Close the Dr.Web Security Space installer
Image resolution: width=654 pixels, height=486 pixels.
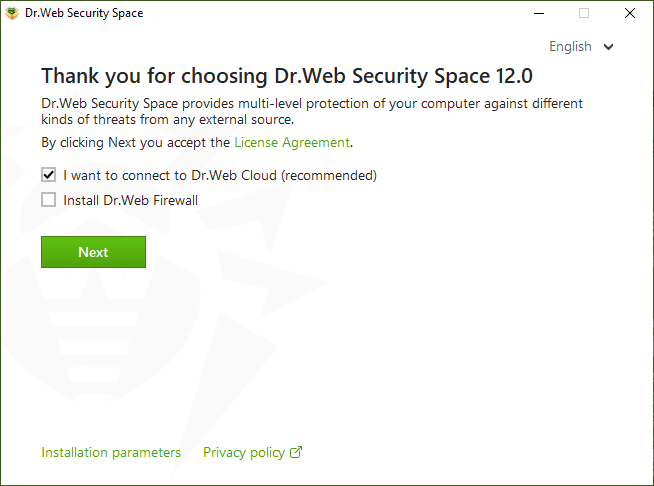(630, 13)
